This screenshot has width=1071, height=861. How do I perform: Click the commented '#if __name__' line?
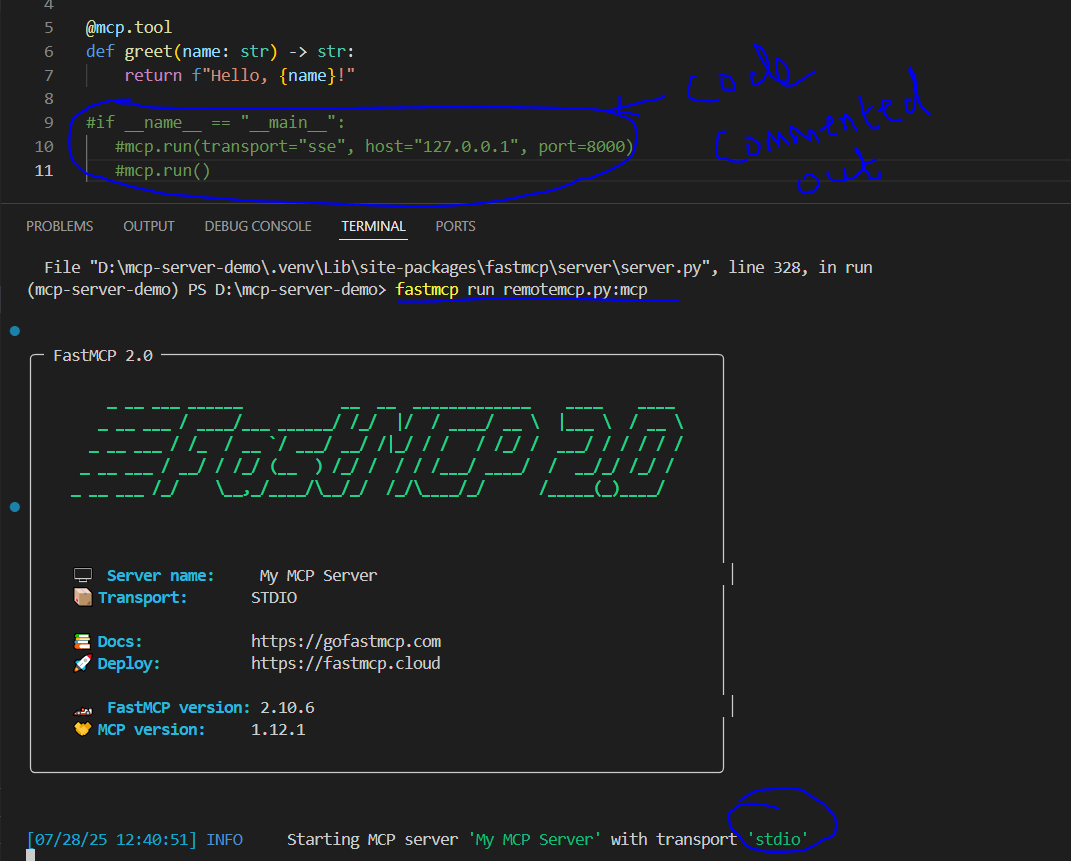[x=216, y=123]
